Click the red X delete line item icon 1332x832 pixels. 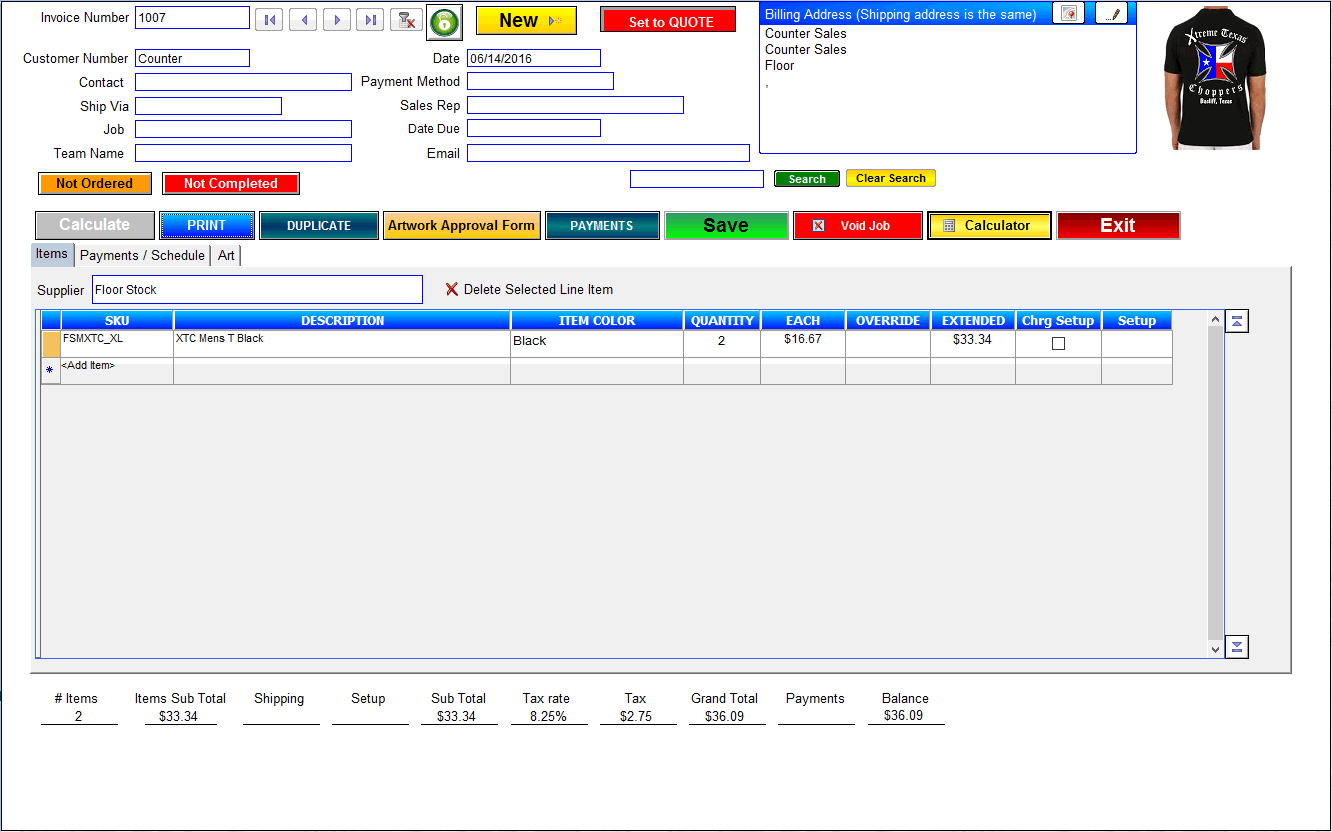point(452,289)
